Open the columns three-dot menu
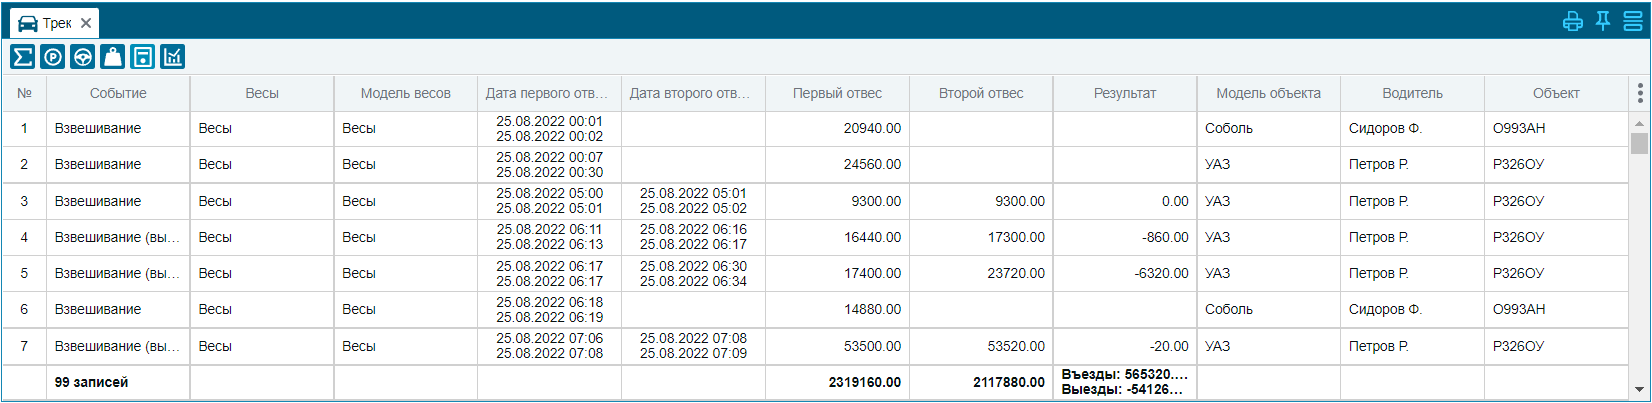 pyautogui.click(x=1640, y=93)
